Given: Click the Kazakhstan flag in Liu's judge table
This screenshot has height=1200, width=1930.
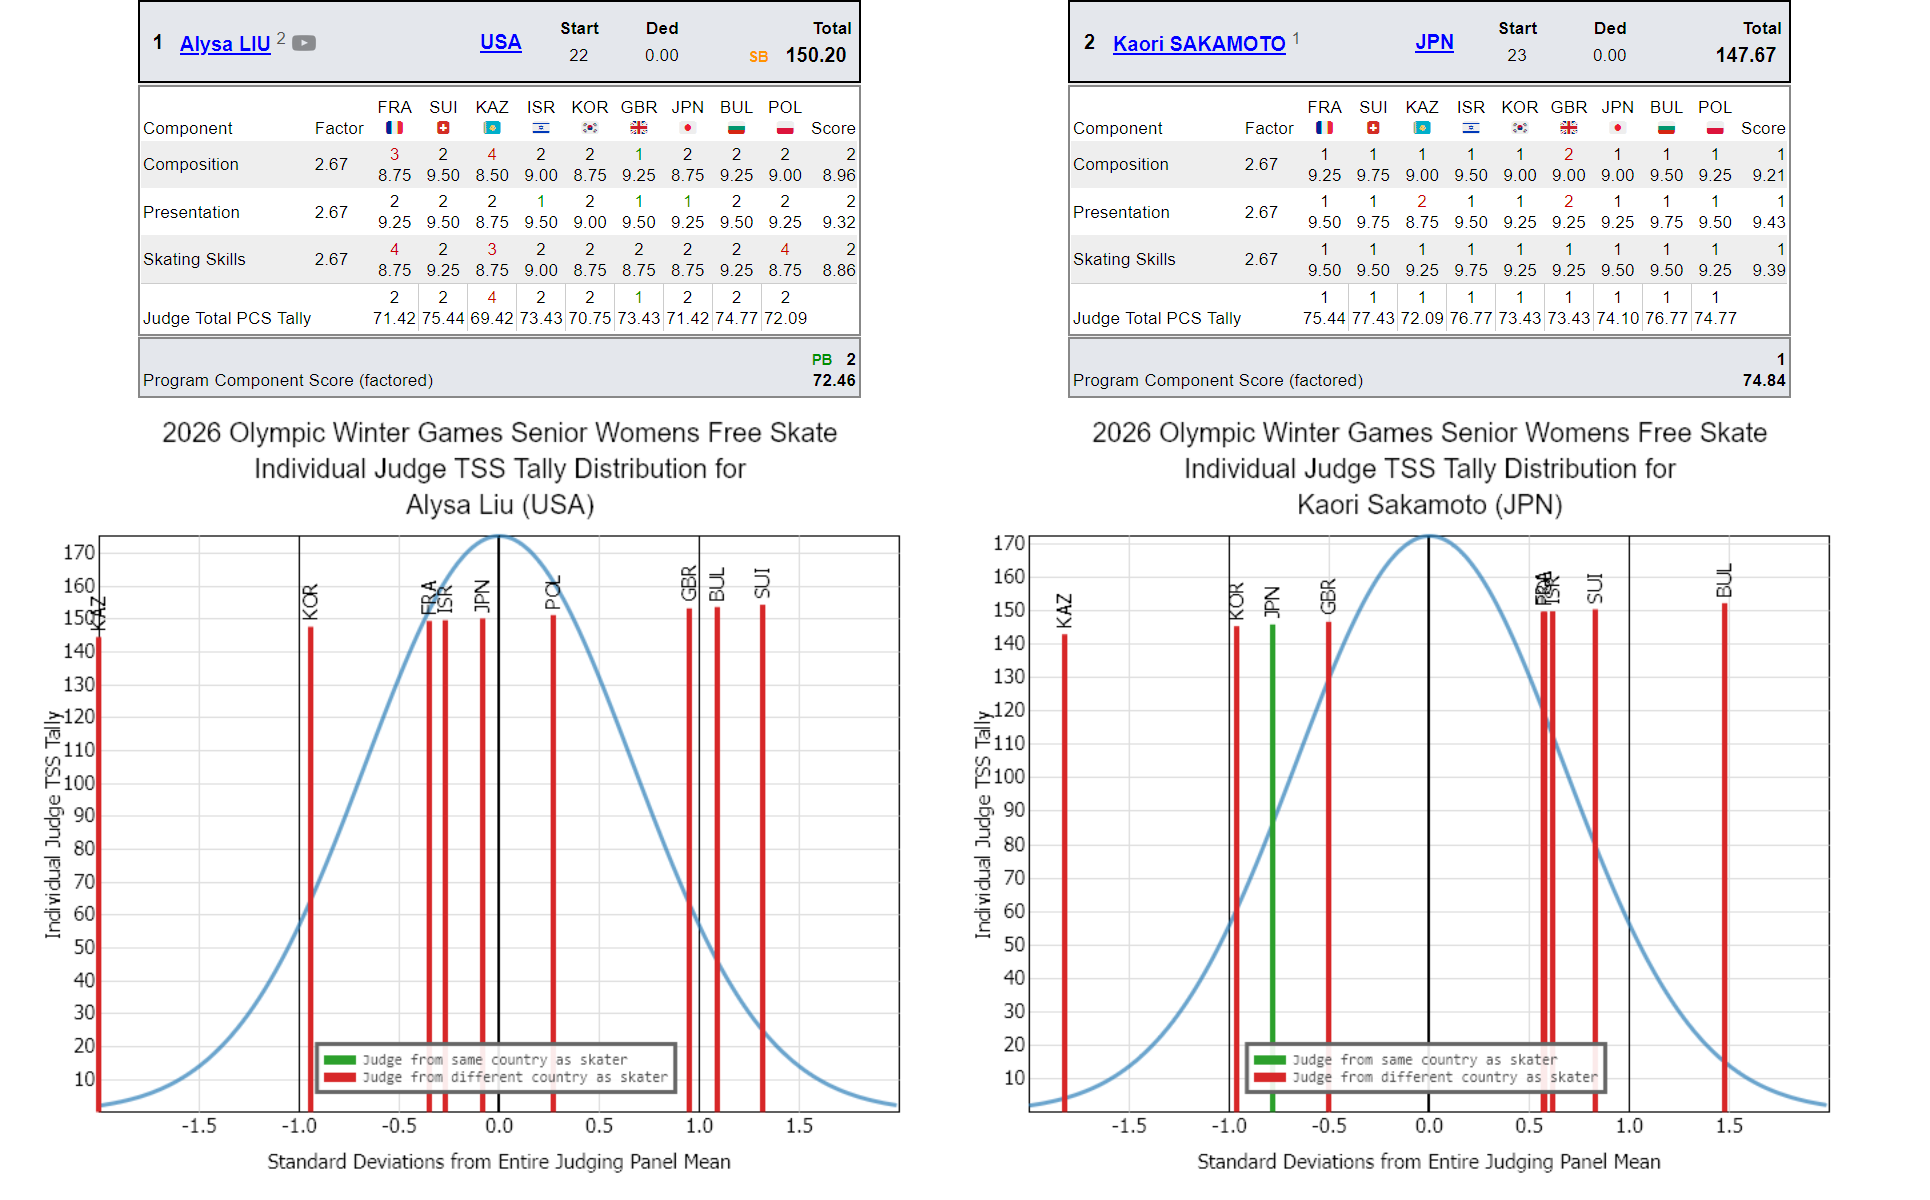Looking at the screenshot, I should click(491, 128).
